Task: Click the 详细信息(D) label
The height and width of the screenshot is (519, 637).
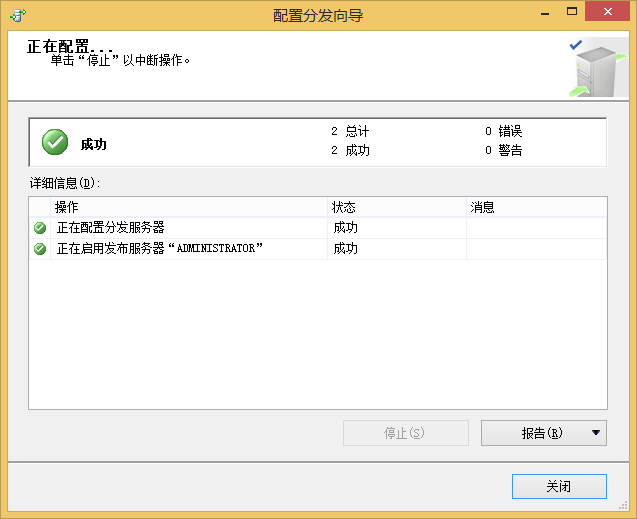Action: [x=65, y=183]
